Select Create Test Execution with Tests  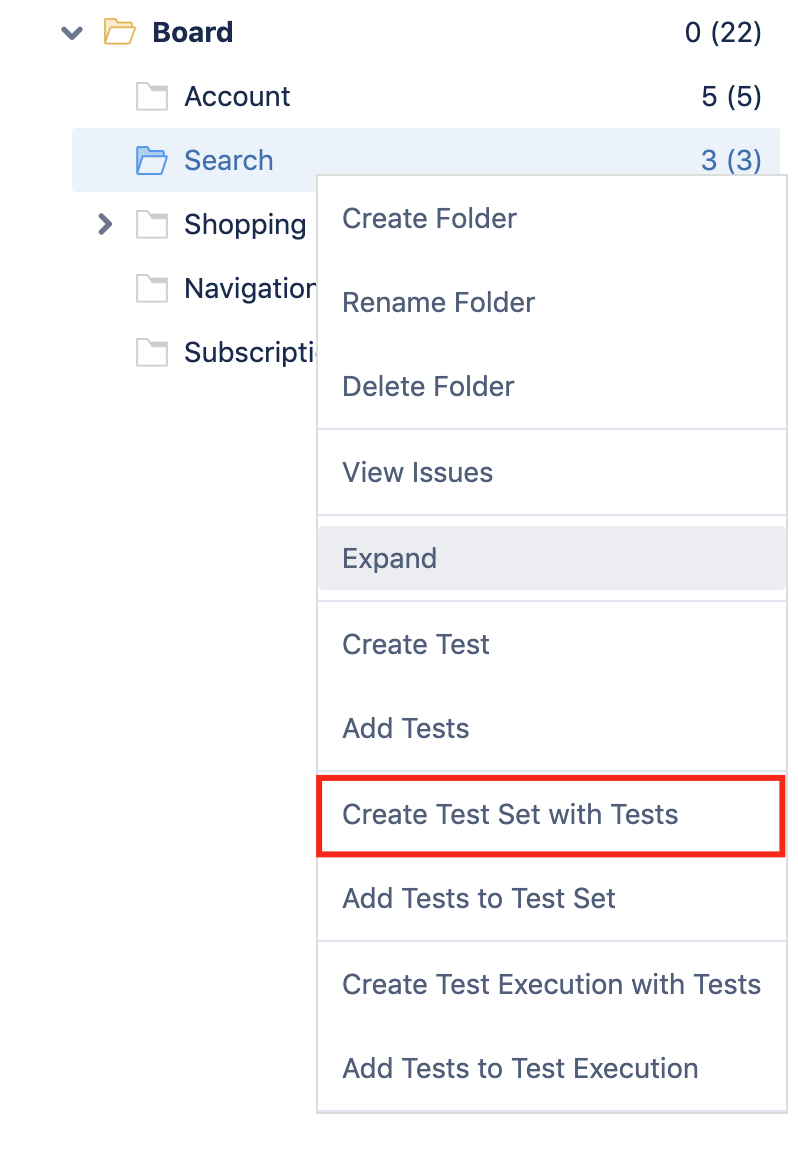(x=551, y=984)
